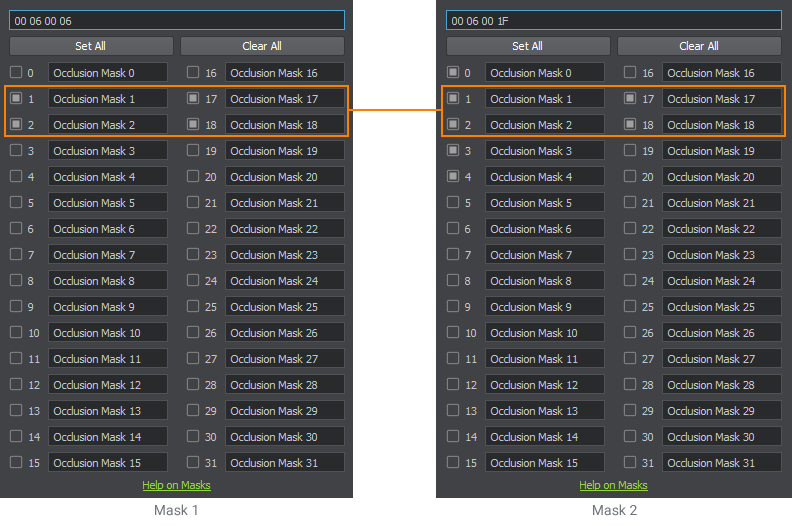Check bit 16 checkbox in Mask 2 panel
The height and width of the screenshot is (526, 792).
(630, 73)
